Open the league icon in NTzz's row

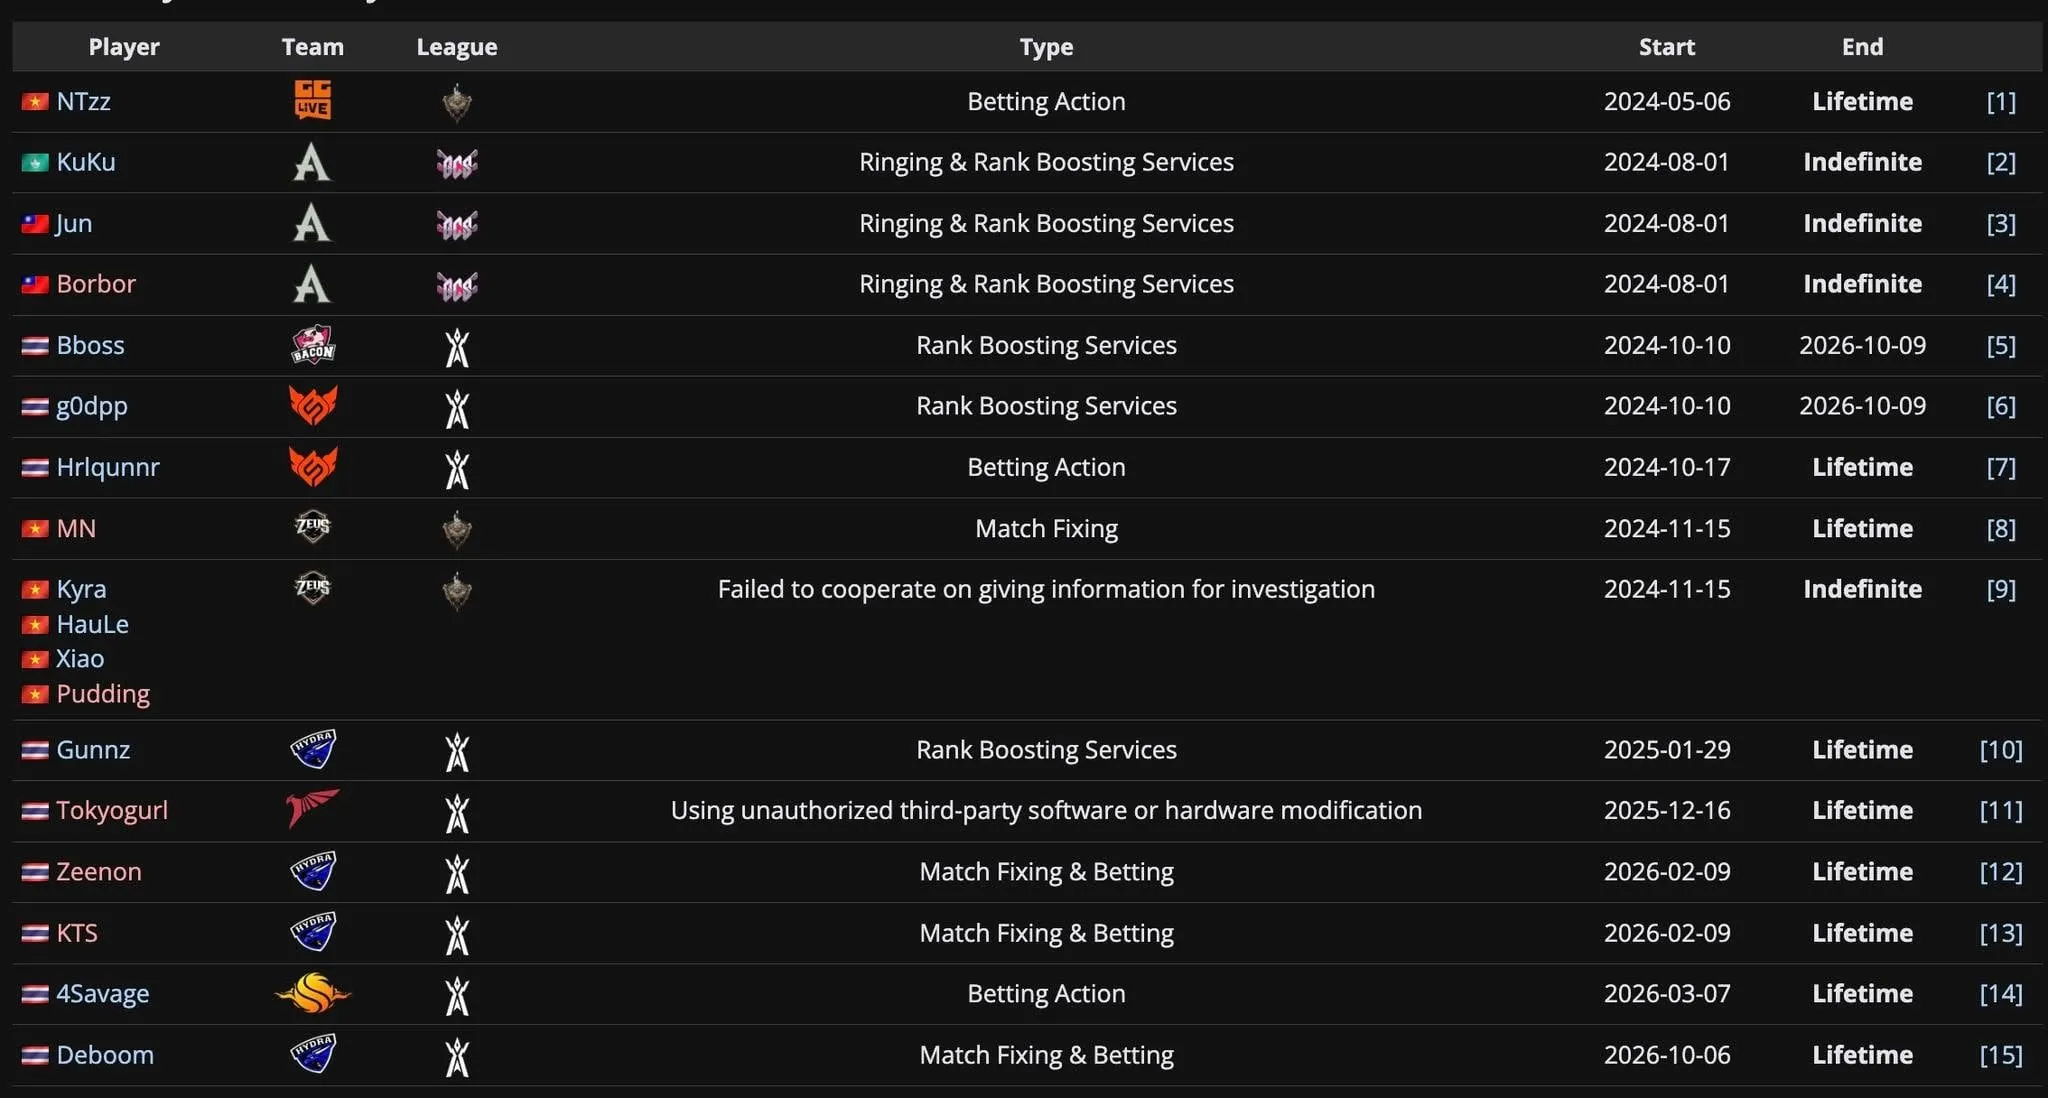(457, 102)
